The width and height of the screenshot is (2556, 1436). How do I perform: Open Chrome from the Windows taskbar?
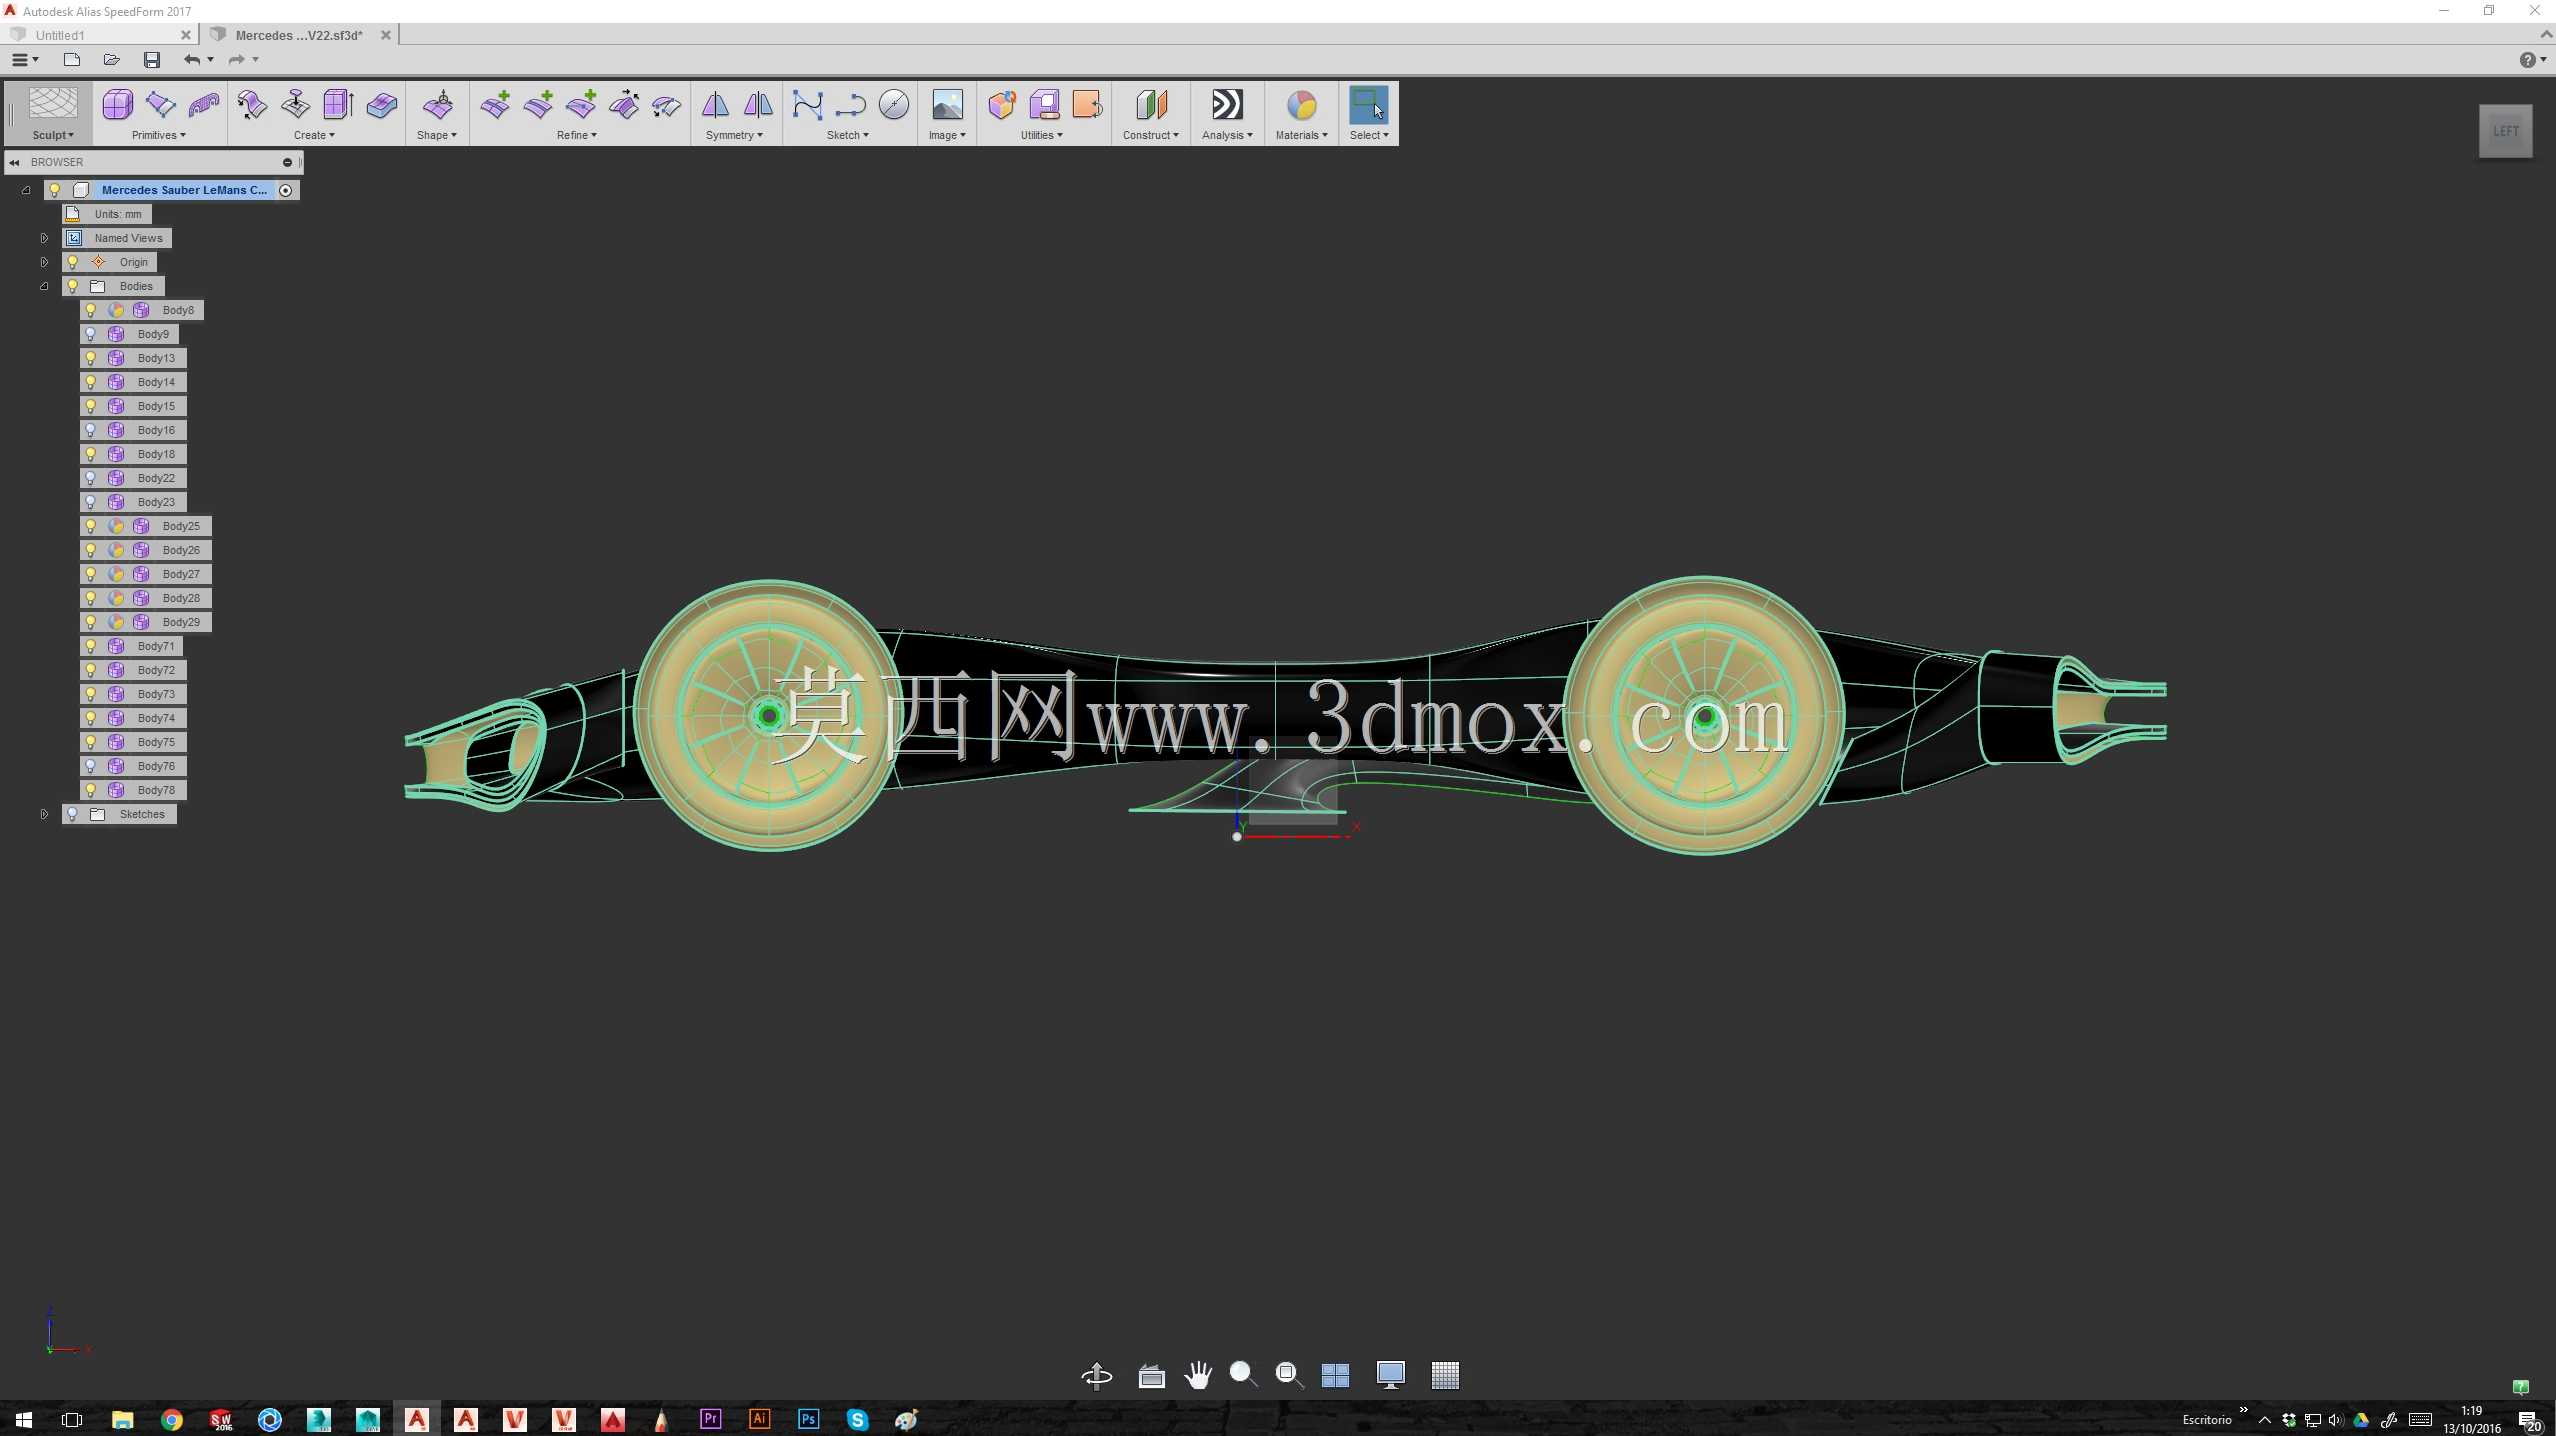coord(171,1420)
